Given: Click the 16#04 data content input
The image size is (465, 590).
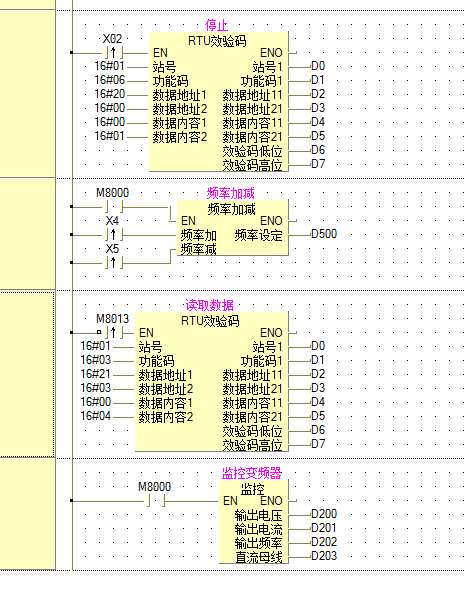Looking at the screenshot, I should (96, 416).
